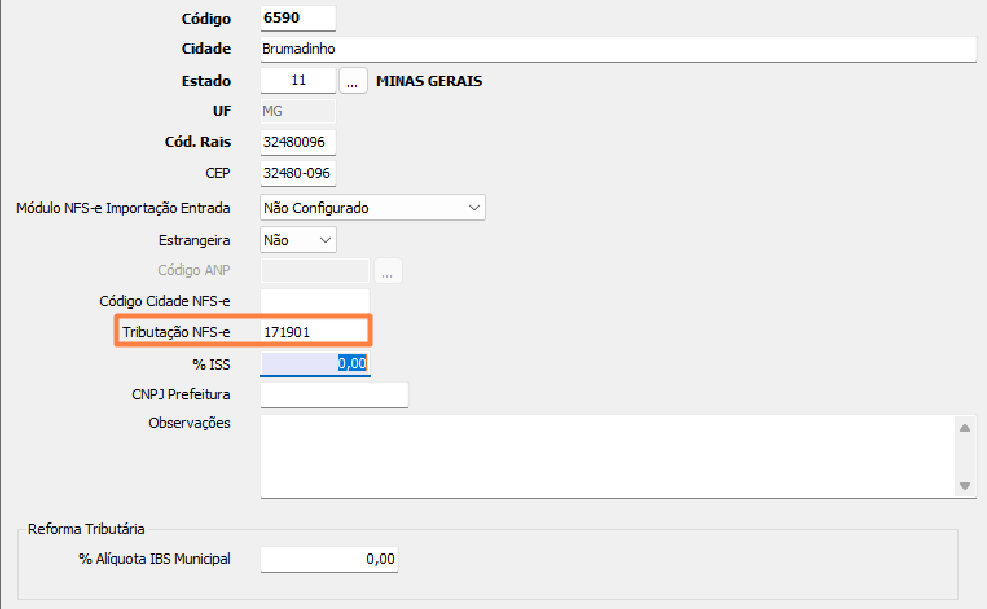The height and width of the screenshot is (609, 987).
Task: Select the greyed Código ANP field
Action: click(x=314, y=270)
